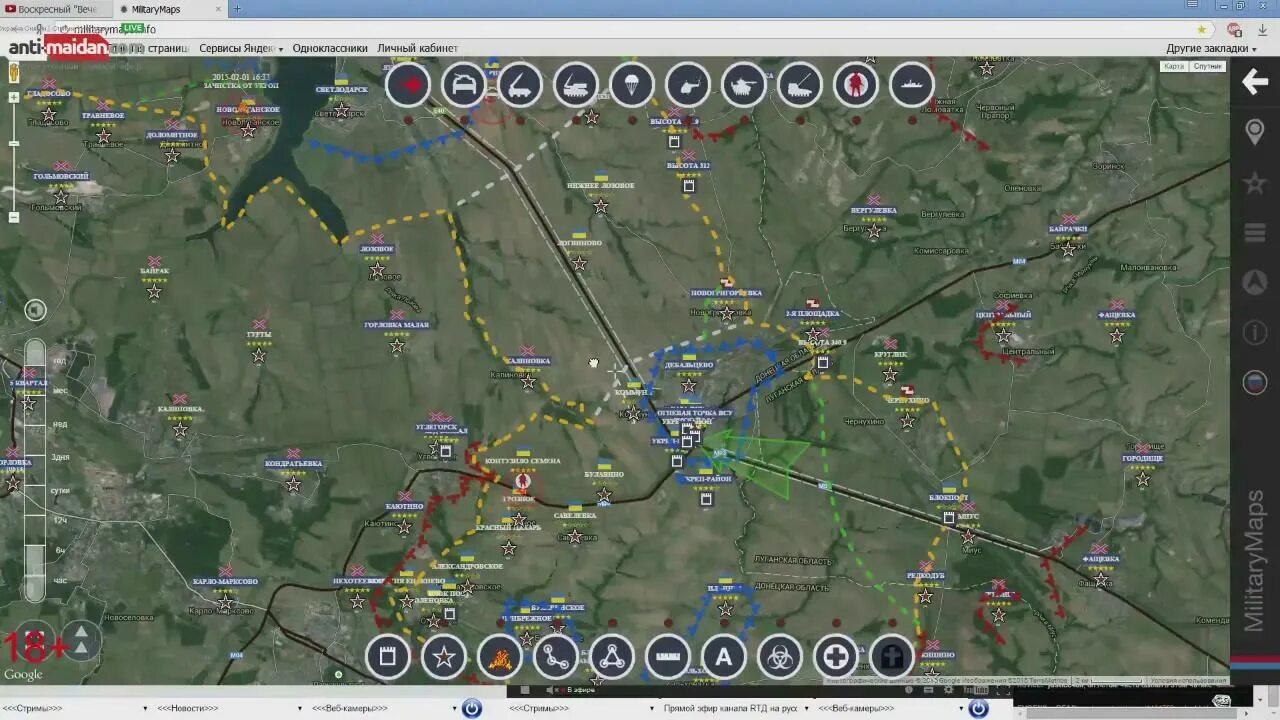This screenshot has height=720, width=1280.
Task: Click the Дебальцево map marker
Action: pos(688,384)
